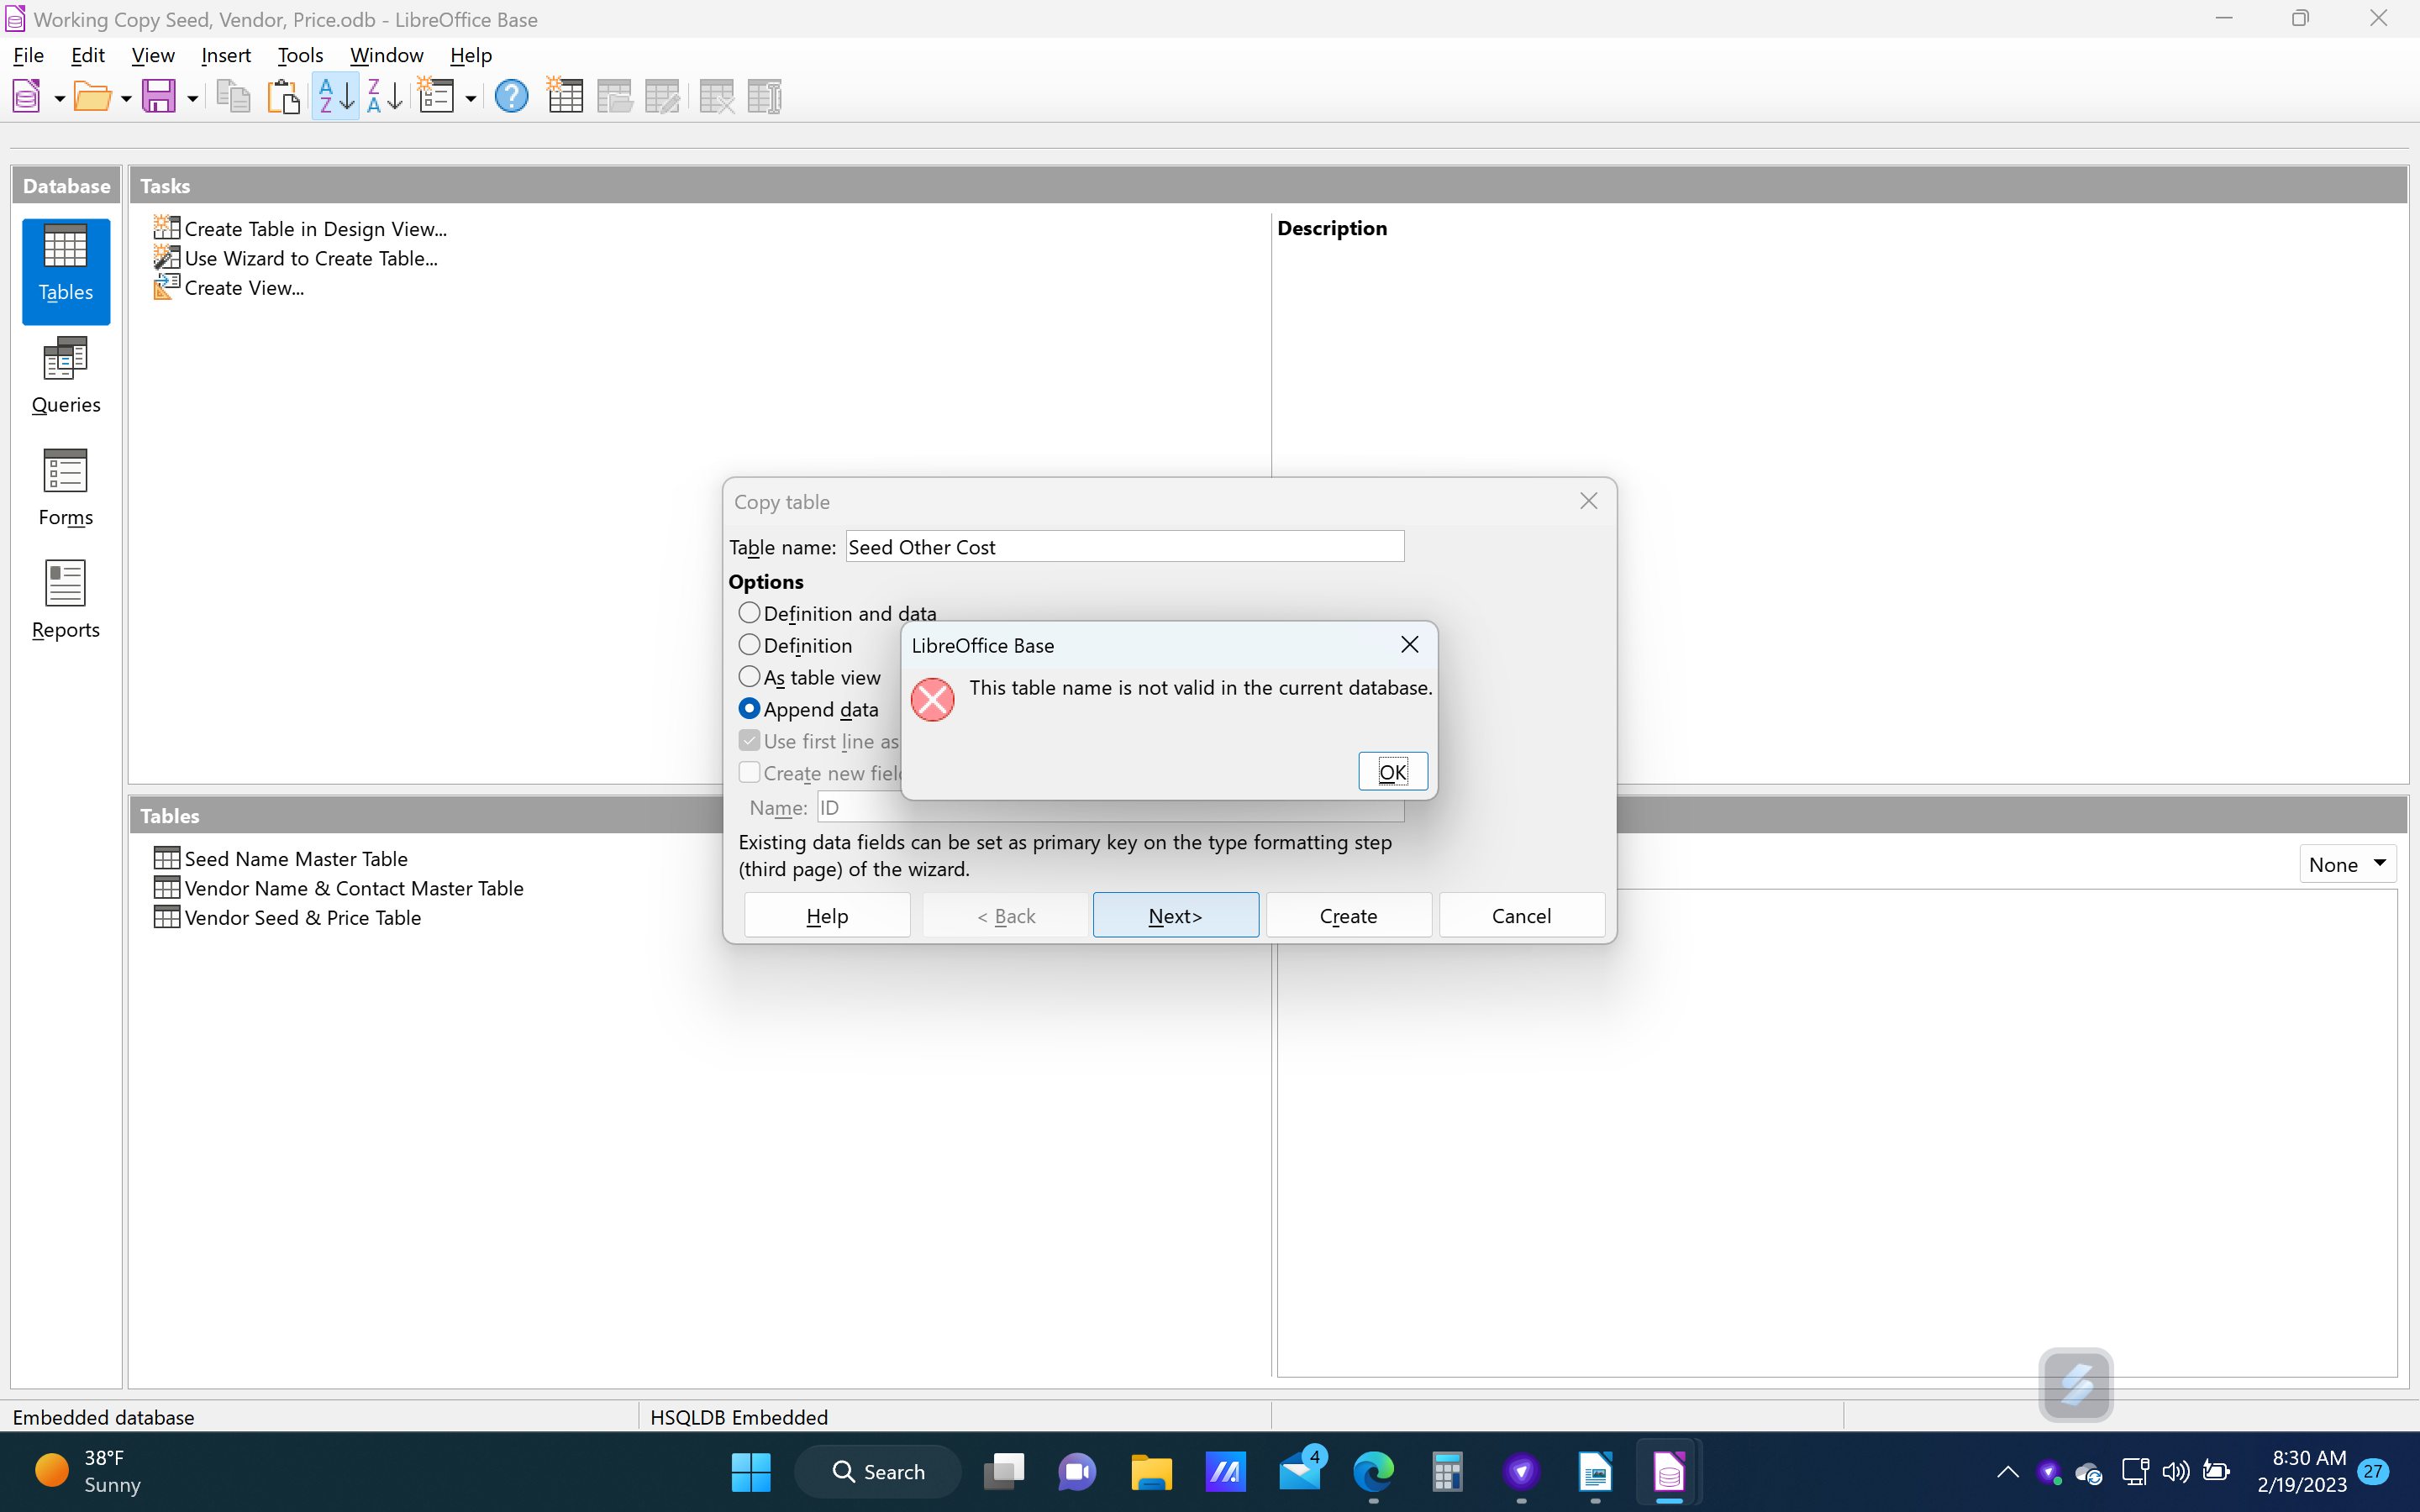Click the Paste clipboard icon

pos(284,97)
